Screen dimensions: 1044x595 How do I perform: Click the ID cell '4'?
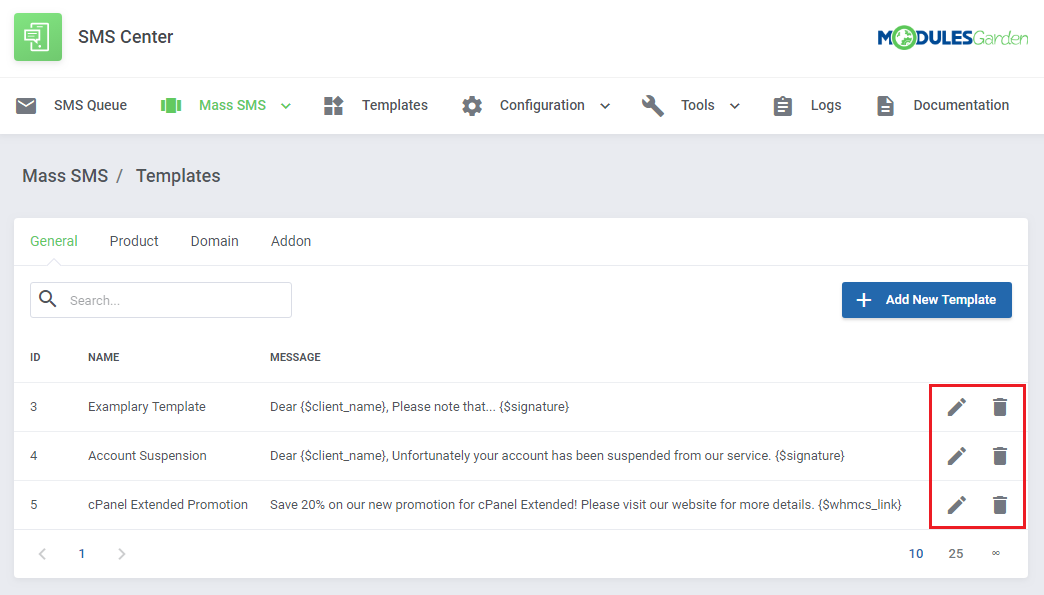pyautogui.click(x=33, y=456)
